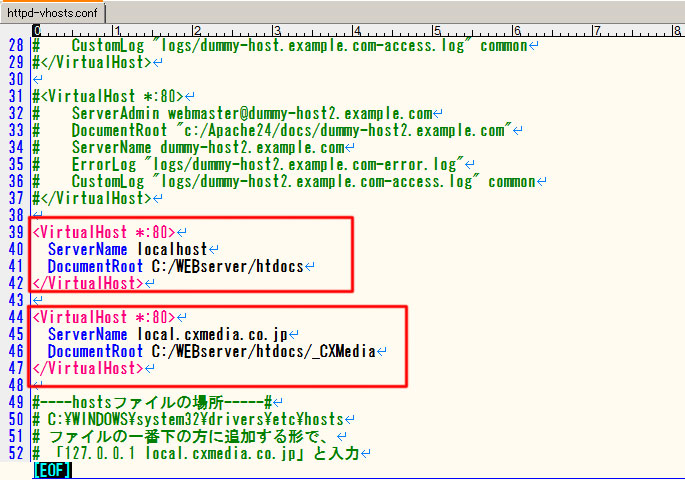Click the ErrorLog dummy-host2 comment line
The width and height of the screenshot is (685, 480).
[x=268, y=164]
